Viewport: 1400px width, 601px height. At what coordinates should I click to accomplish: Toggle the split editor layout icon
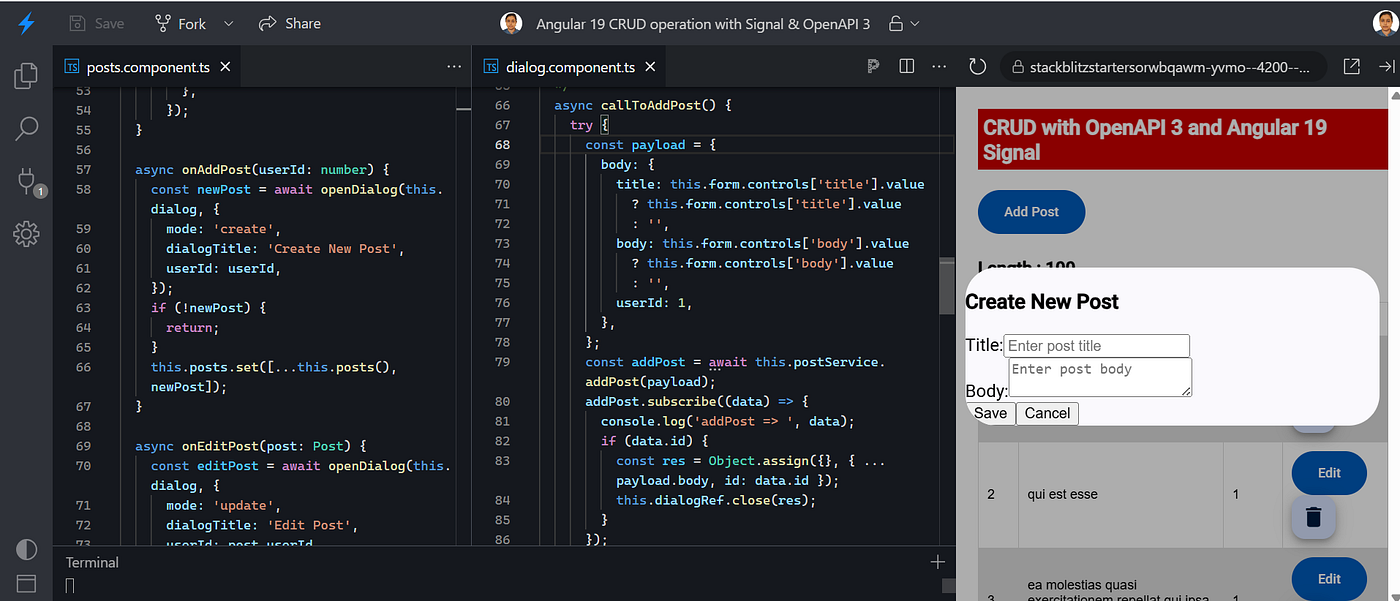point(907,67)
